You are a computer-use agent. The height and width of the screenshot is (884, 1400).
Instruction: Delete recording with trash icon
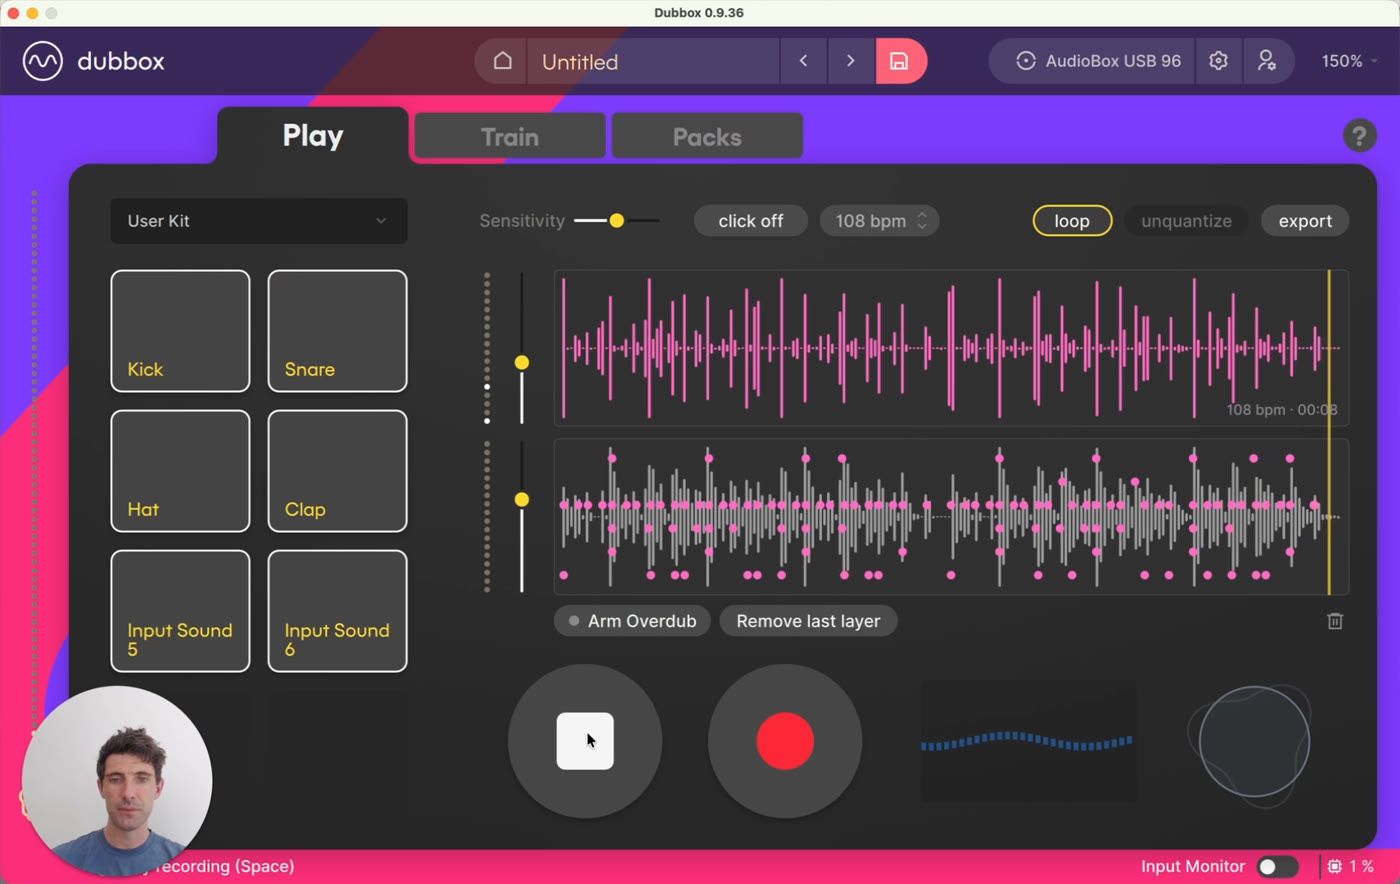(x=1335, y=621)
